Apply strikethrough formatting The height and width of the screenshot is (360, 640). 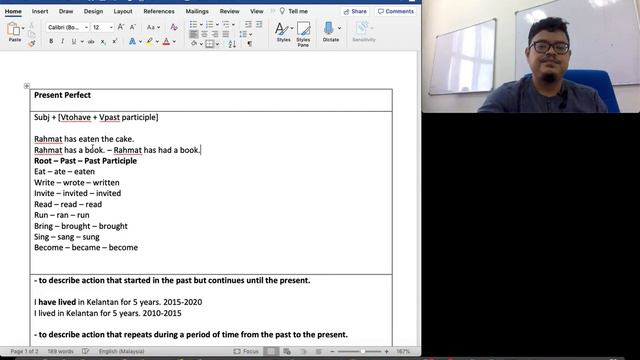[91, 42]
